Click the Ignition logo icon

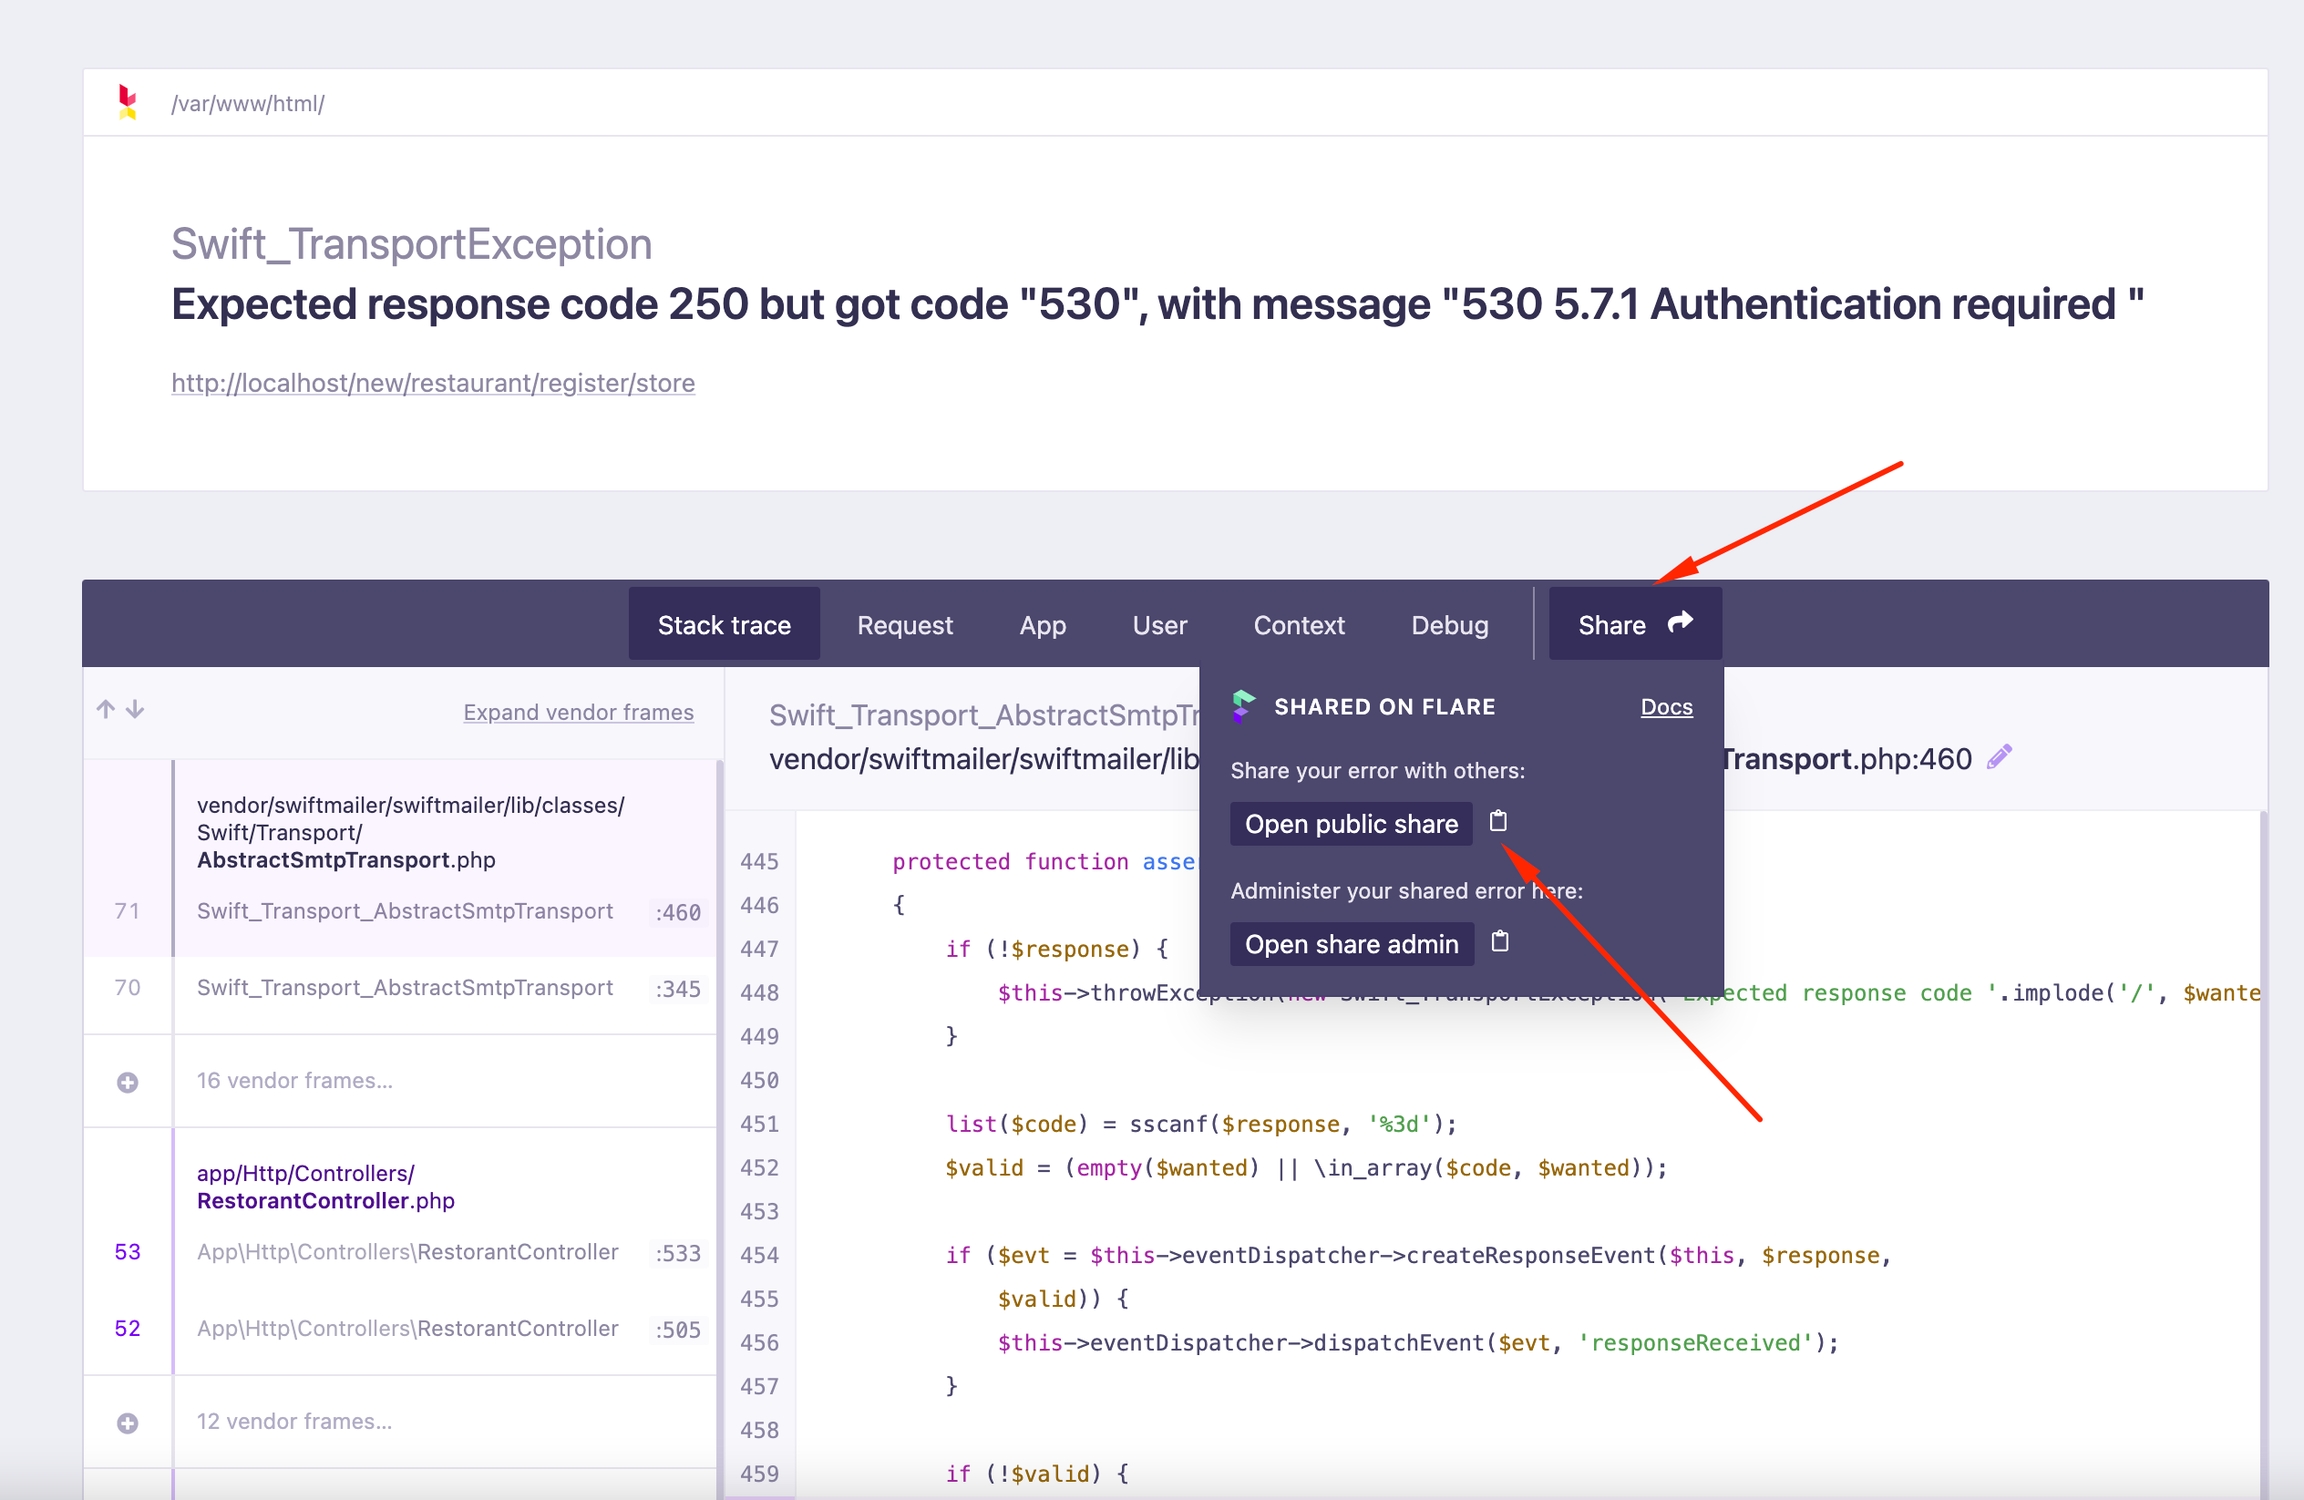point(127,102)
